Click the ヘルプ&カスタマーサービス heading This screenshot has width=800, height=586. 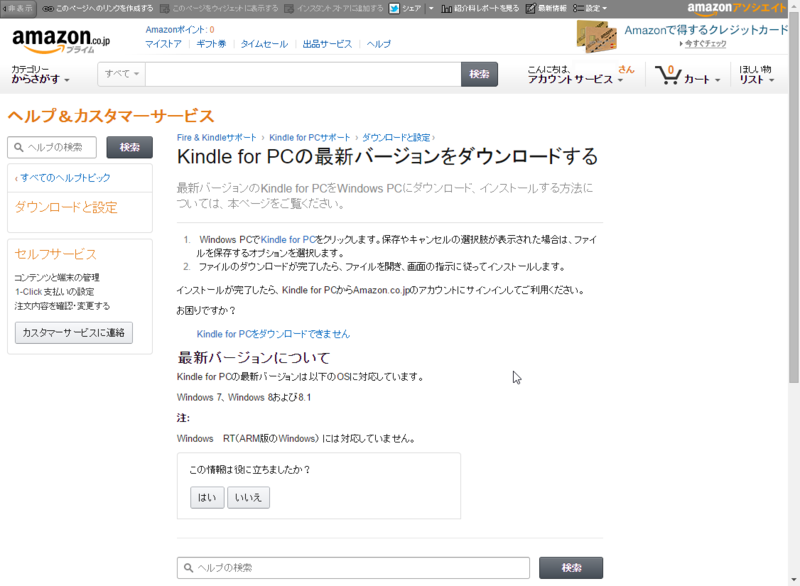pyautogui.click(x=111, y=116)
